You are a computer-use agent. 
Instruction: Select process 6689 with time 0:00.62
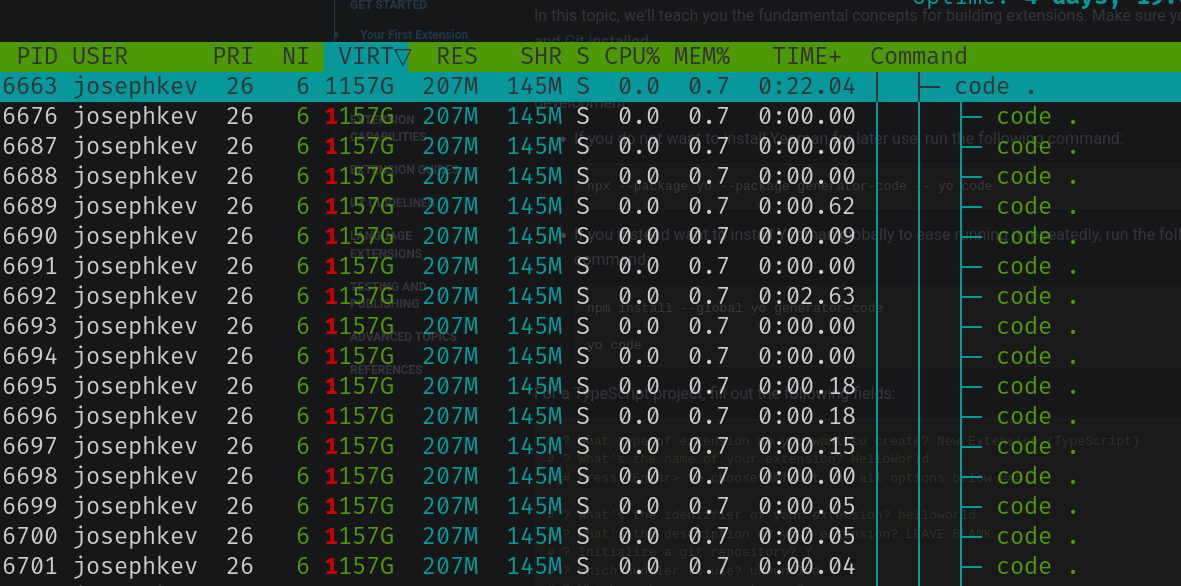click(x=30, y=206)
